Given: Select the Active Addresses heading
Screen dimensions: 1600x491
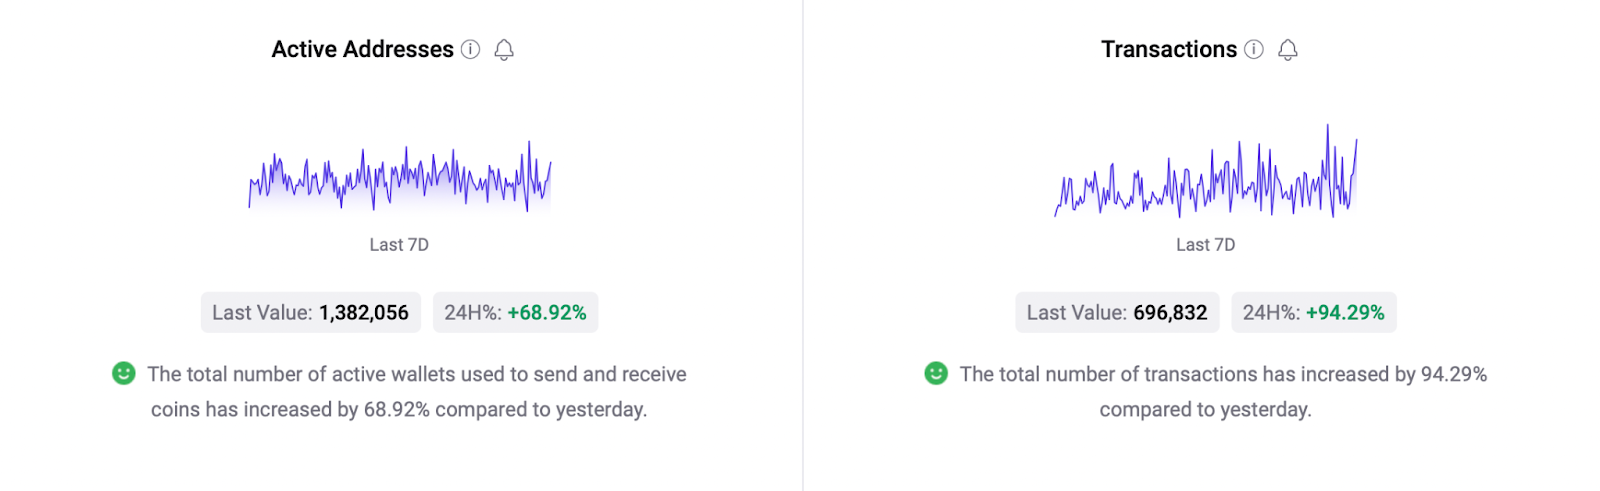Looking at the screenshot, I should (x=362, y=49).
